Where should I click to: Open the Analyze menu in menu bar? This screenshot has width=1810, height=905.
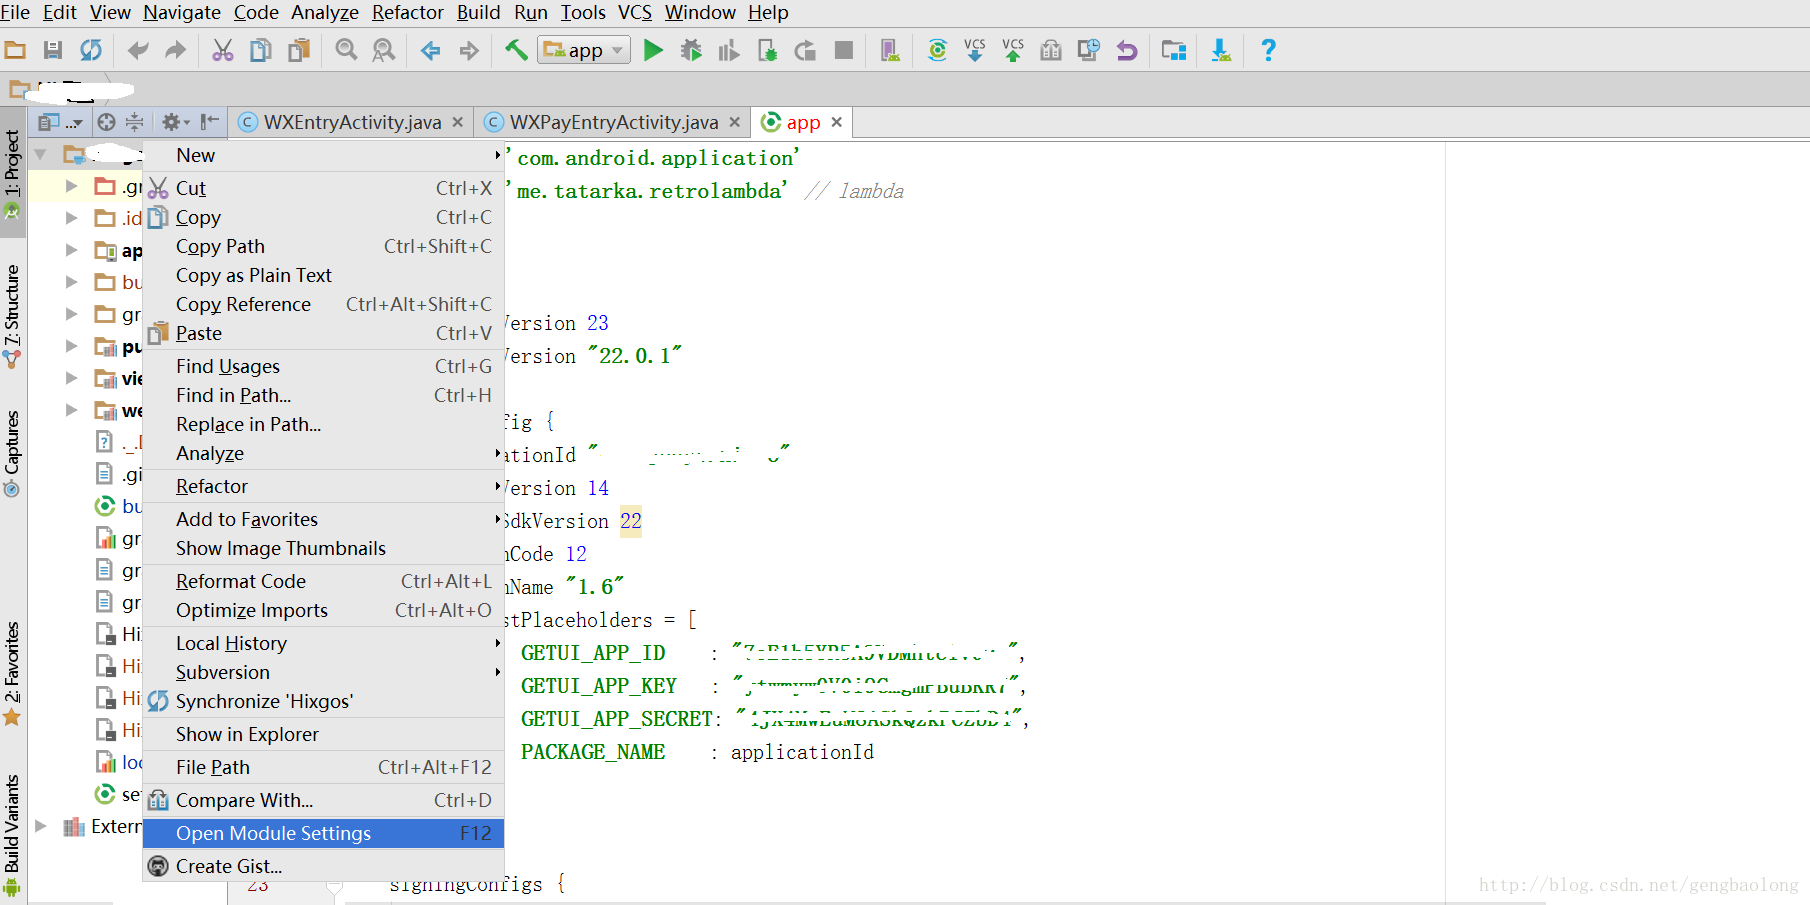tap(325, 12)
